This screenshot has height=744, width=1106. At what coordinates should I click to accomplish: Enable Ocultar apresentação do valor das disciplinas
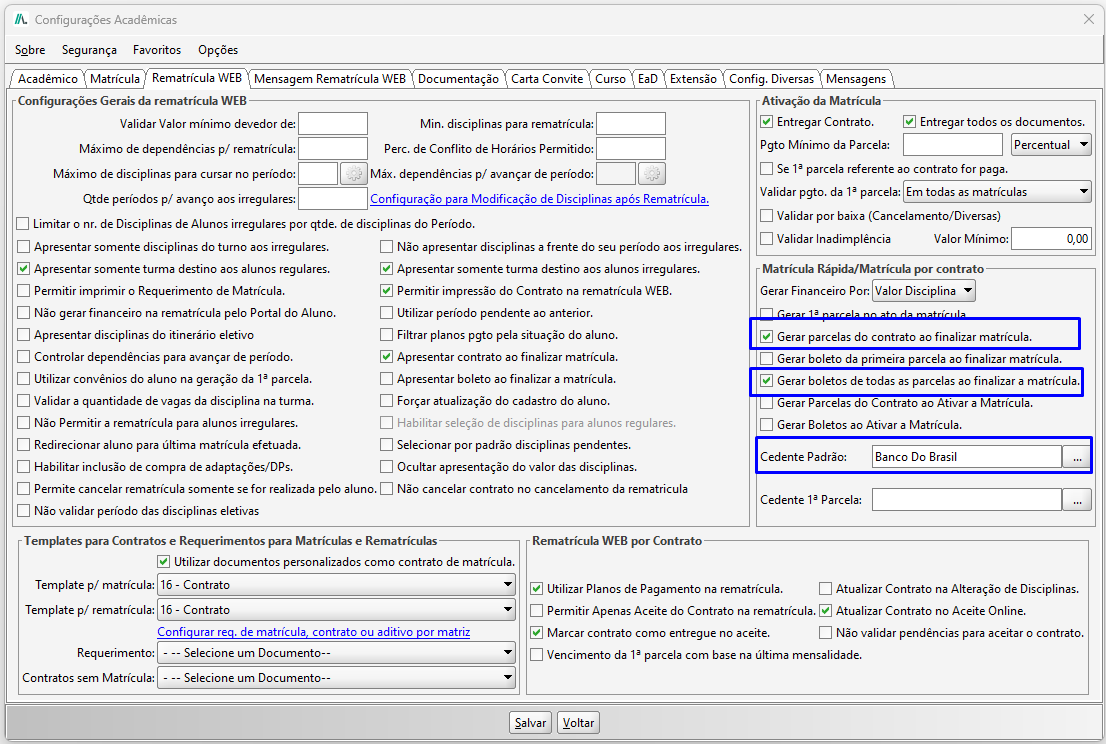coord(387,467)
